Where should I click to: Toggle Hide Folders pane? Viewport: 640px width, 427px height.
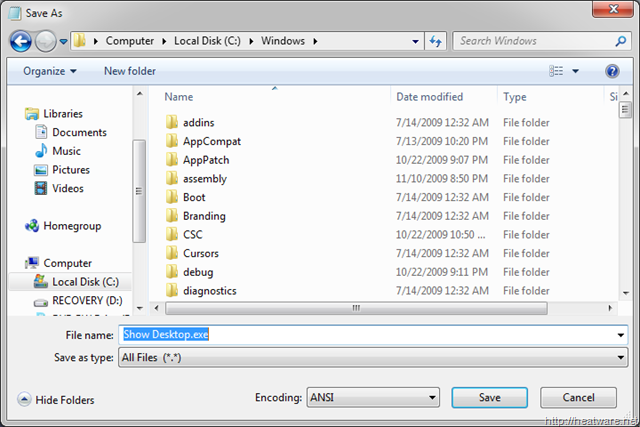pos(56,400)
